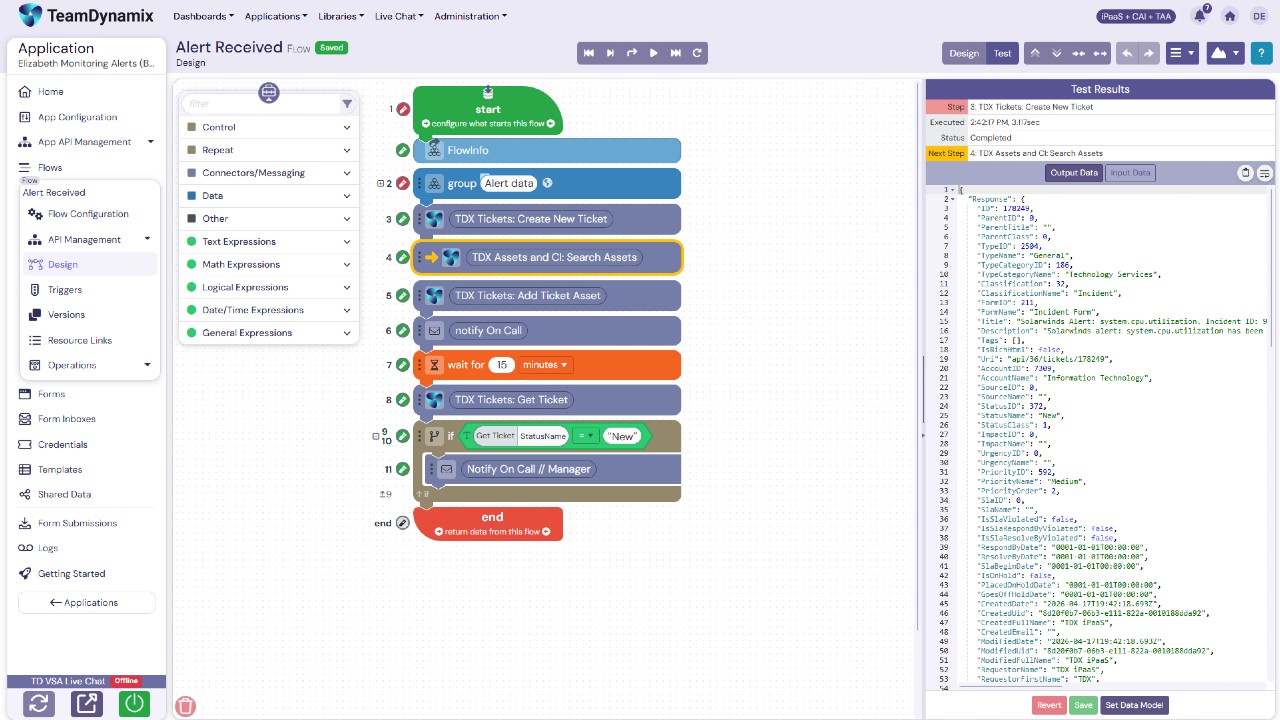Image resolution: width=1280 pixels, height=720 pixels.
Task: Click red edit pencil for step 1
Action: [x=402, y=109]
